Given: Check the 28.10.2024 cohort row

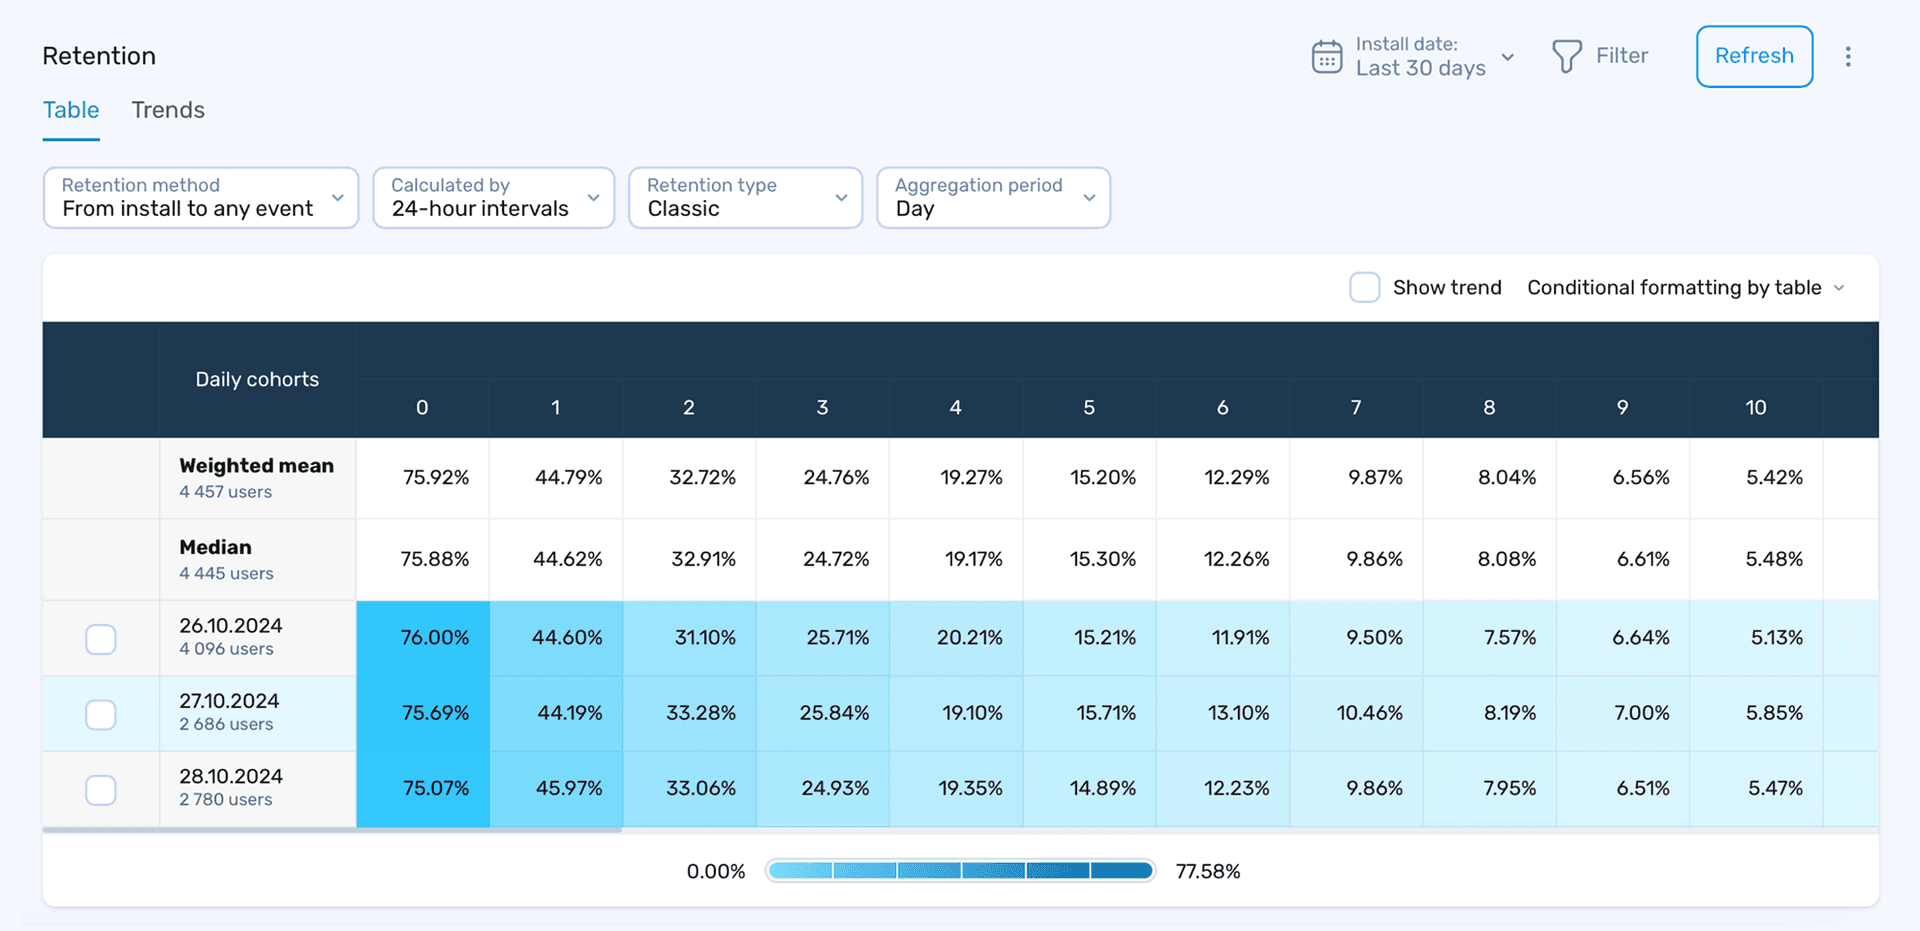Looking at the screenshot, I should (x=100, y=789).
